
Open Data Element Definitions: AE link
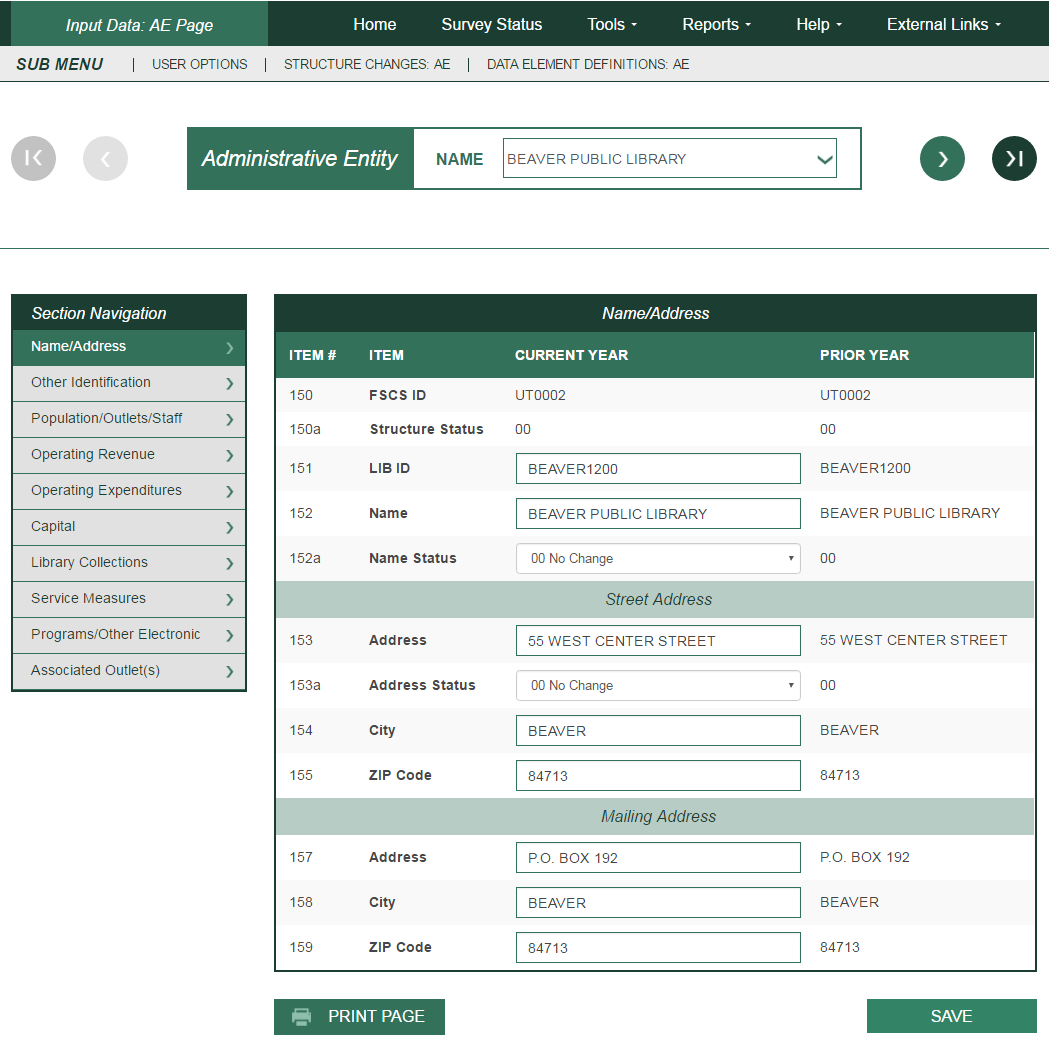588,64
